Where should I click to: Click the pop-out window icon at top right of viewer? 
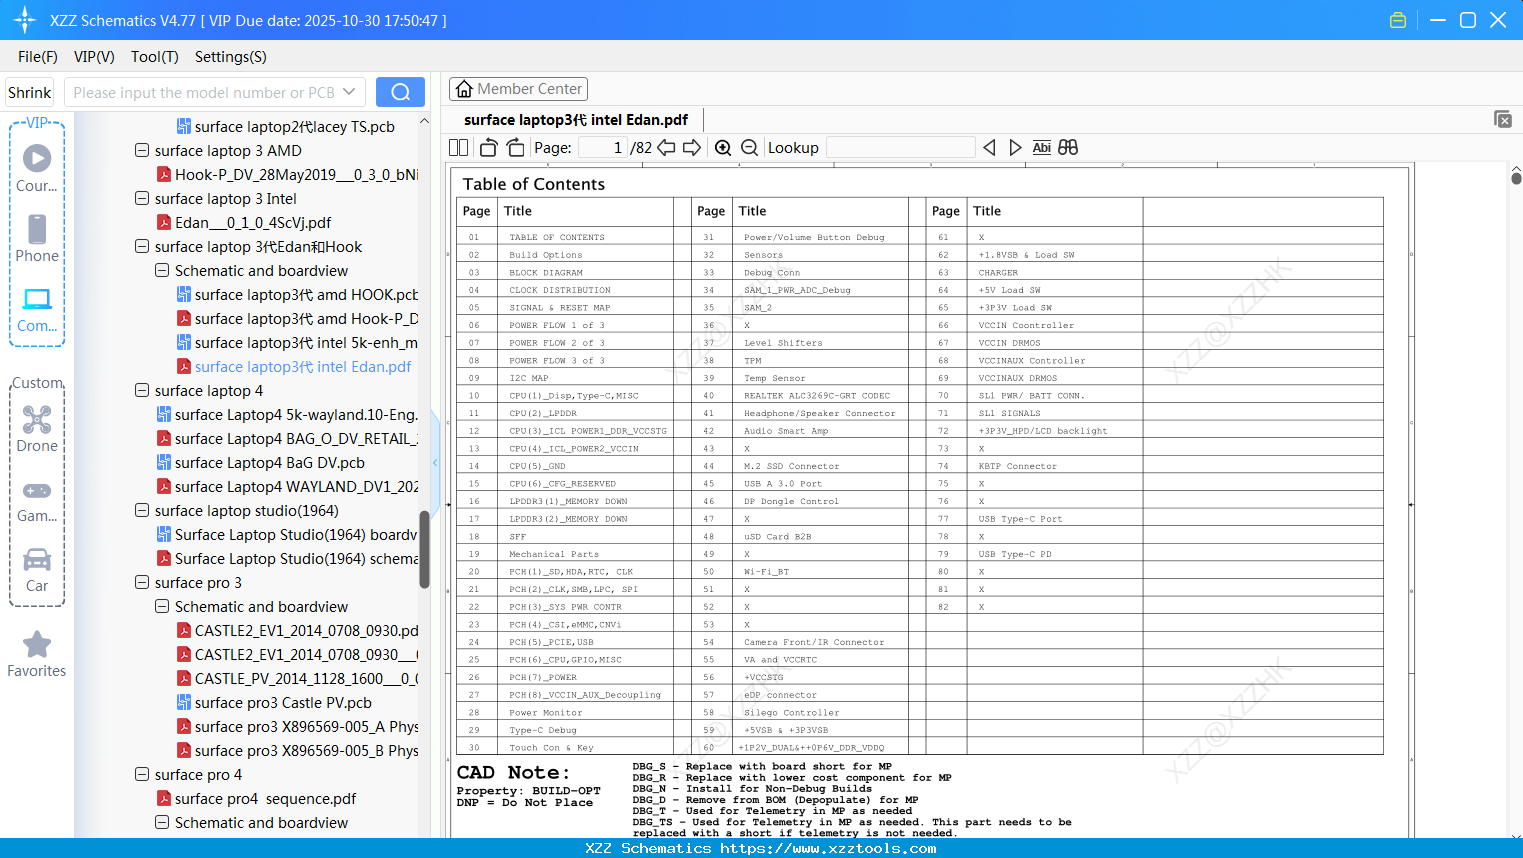pyautogui.click(x=1503, y=119)
